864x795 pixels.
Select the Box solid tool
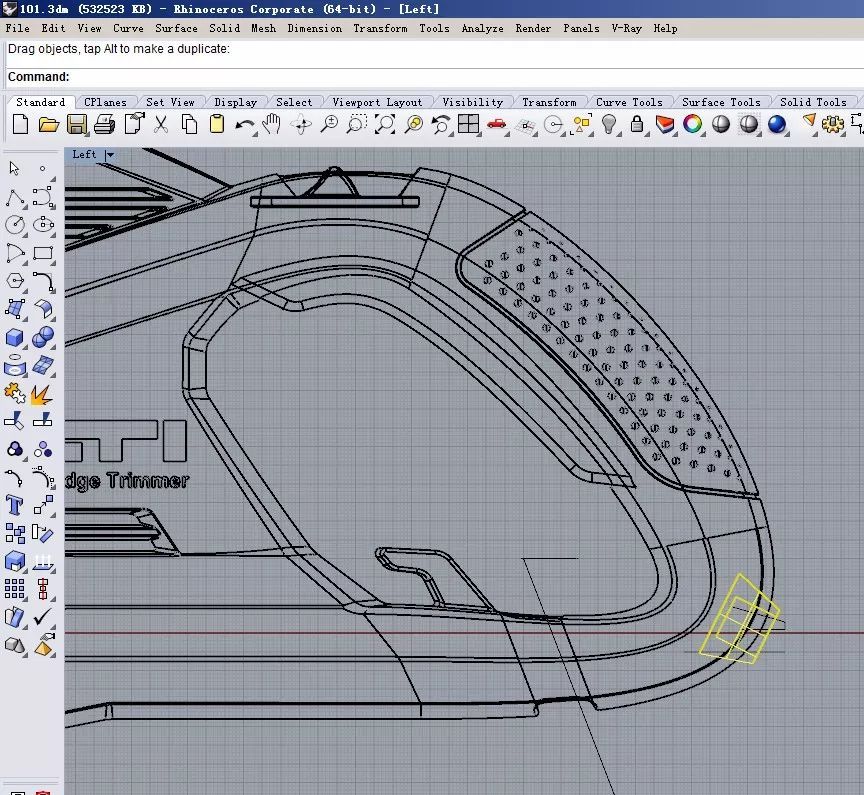click(15, 337)
